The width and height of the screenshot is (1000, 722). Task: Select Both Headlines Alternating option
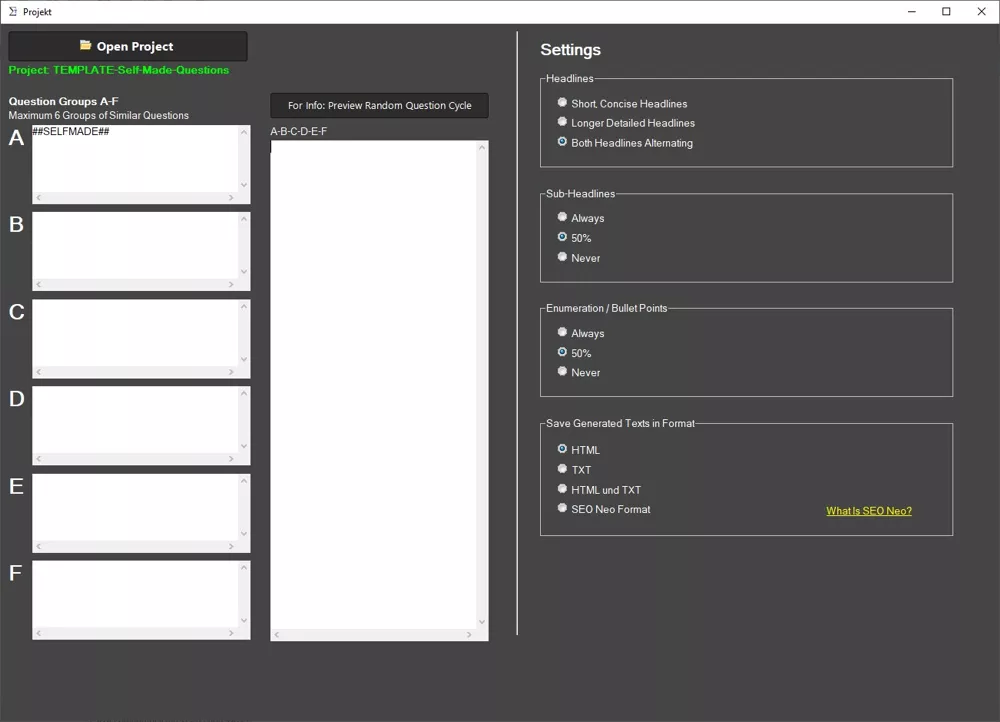[x=625, y=143]
